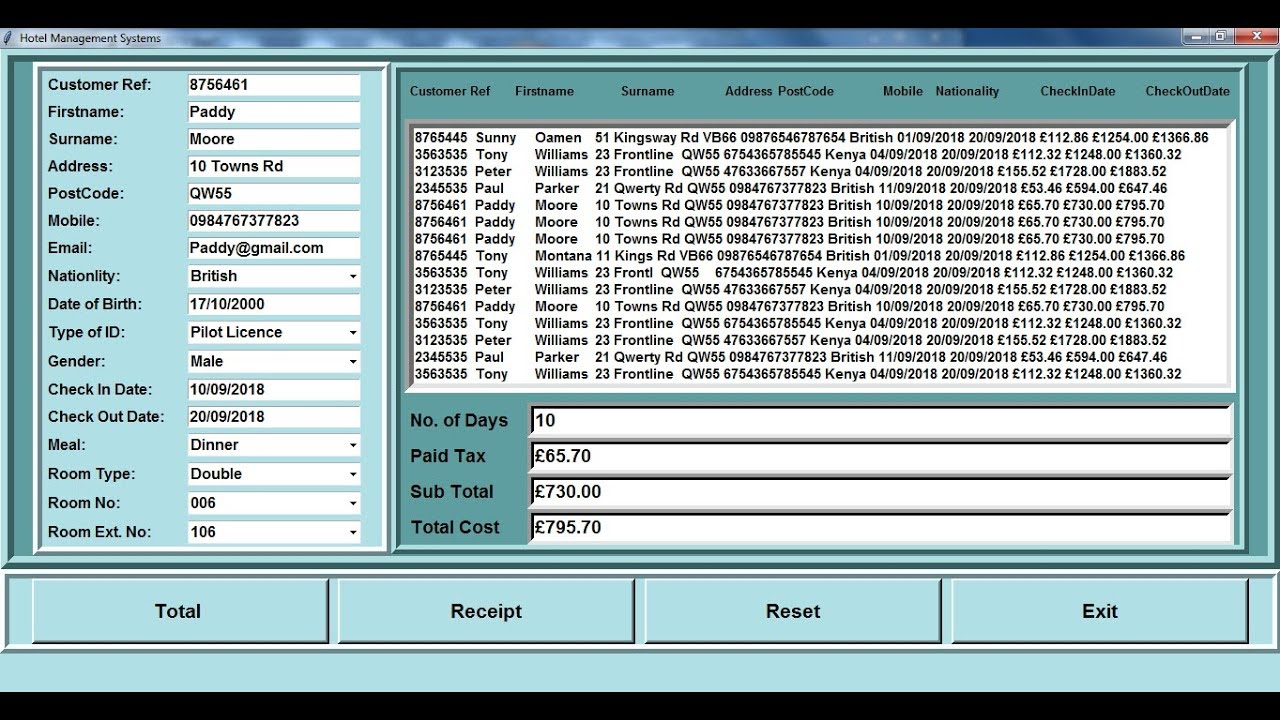Screen dimensions: 1280x720
Task: Minimize the Hotel Management Systems window
Action: 1194,37
